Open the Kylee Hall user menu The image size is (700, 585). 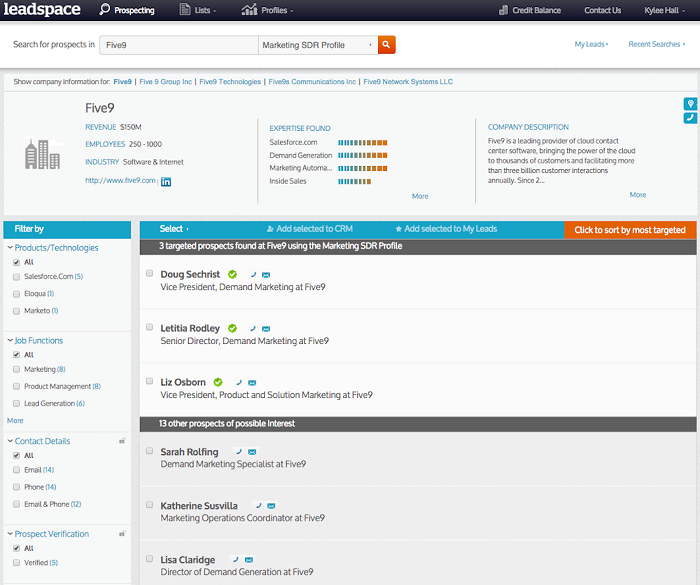[x=664, y=10]
